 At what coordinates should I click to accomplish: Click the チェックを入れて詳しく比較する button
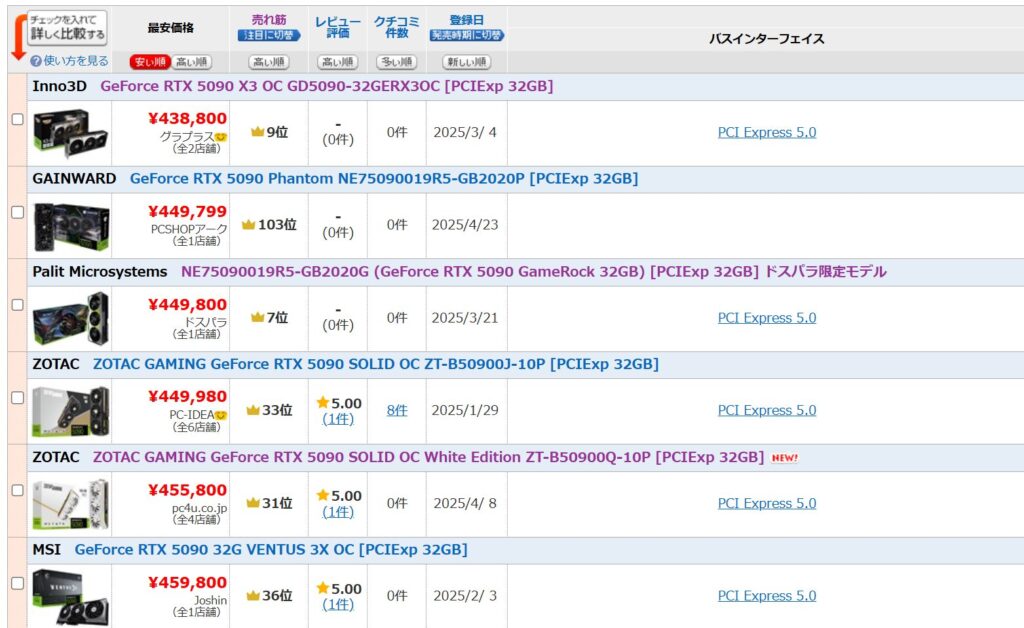coord(67,27)
